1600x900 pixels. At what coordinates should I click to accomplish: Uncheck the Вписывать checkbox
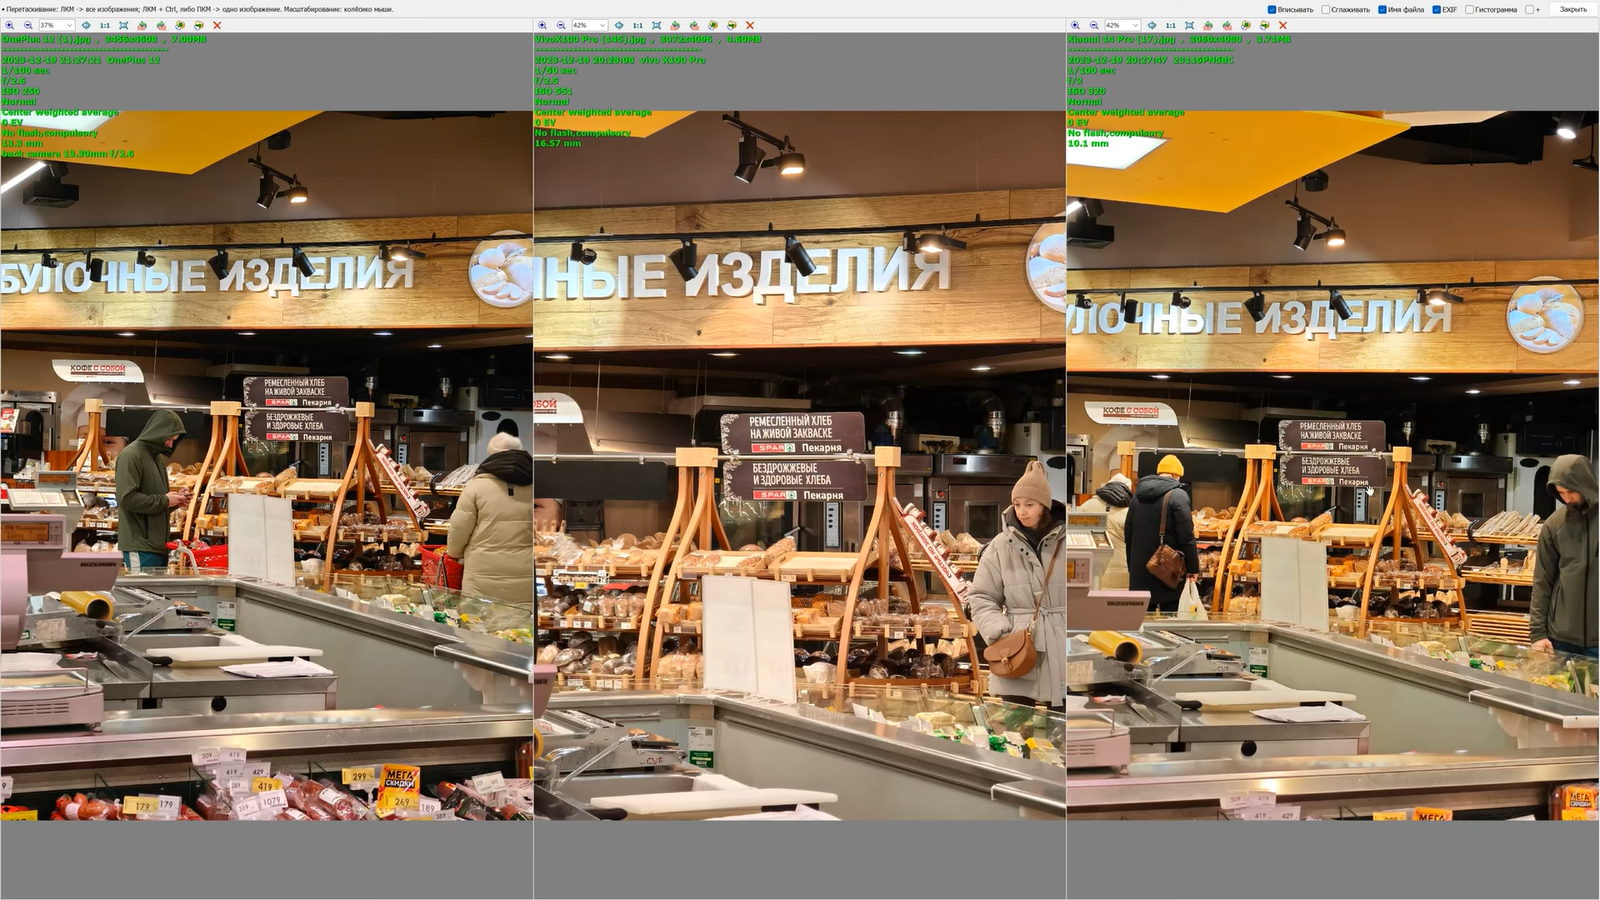coord(1272,10)
